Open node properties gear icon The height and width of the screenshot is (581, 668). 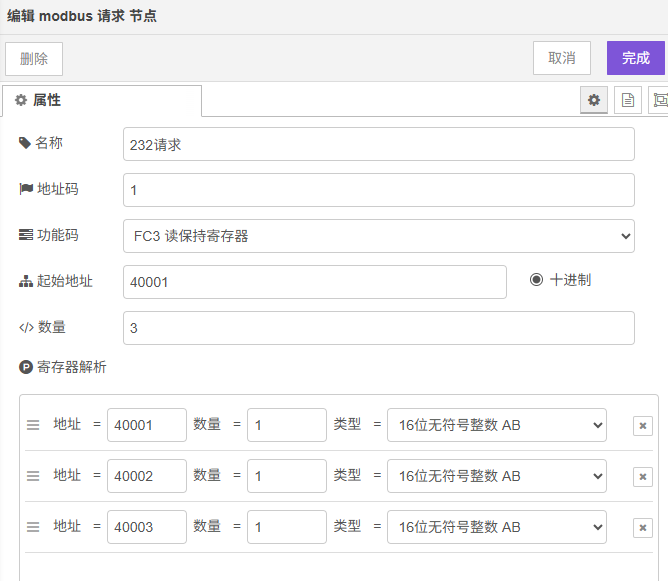[594, 100]
